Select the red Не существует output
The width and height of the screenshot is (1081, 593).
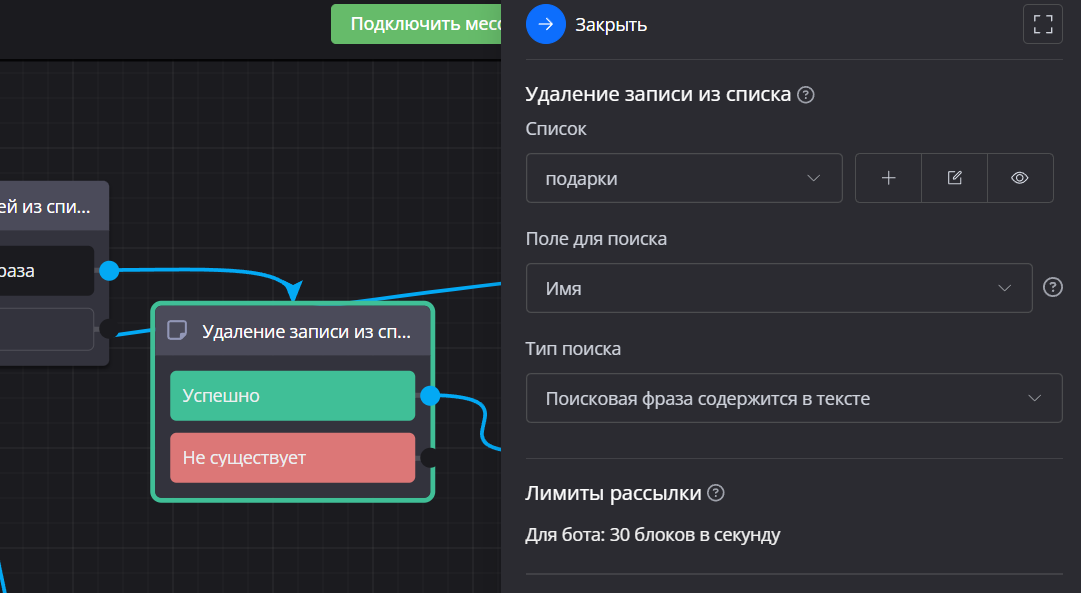pos(292,458)
